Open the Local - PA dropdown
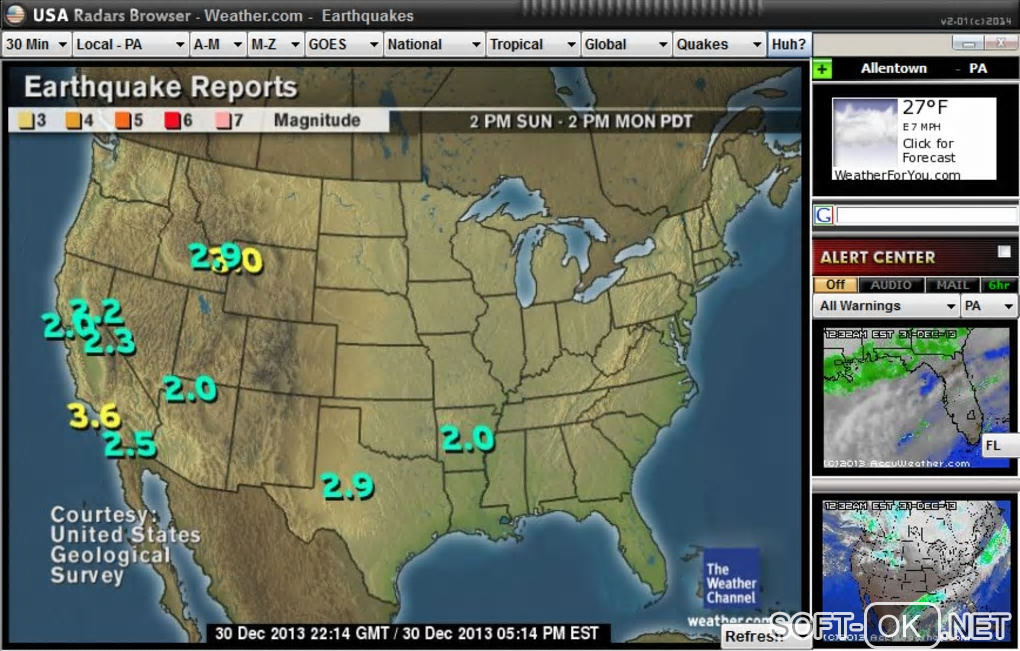The image size is (1020, 651). tap(130, 44)
